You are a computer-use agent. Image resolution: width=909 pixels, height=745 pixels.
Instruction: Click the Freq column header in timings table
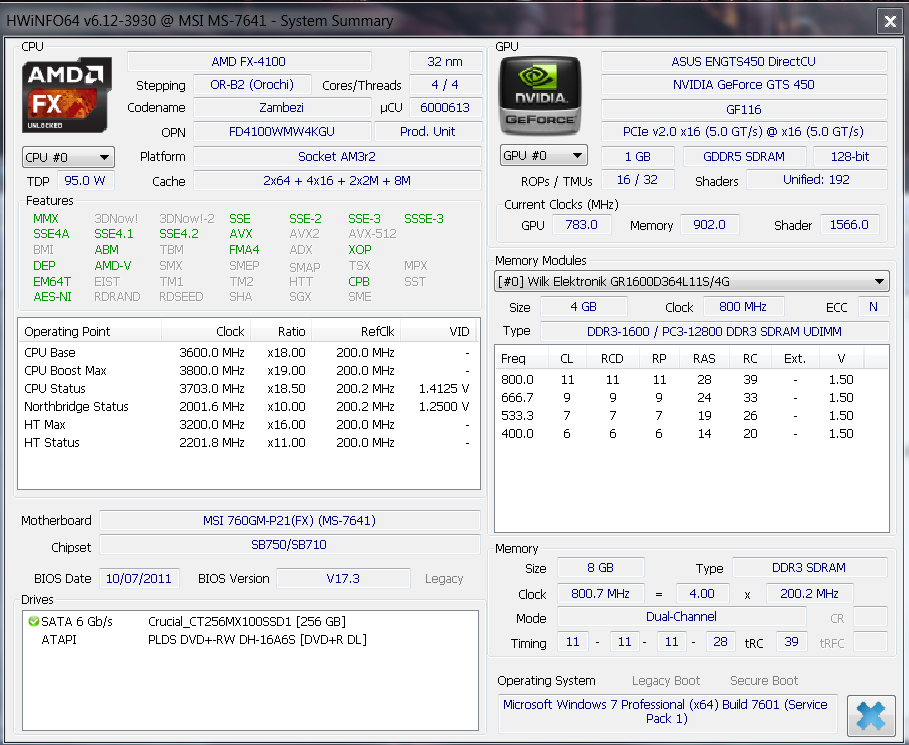coord(522,358)
